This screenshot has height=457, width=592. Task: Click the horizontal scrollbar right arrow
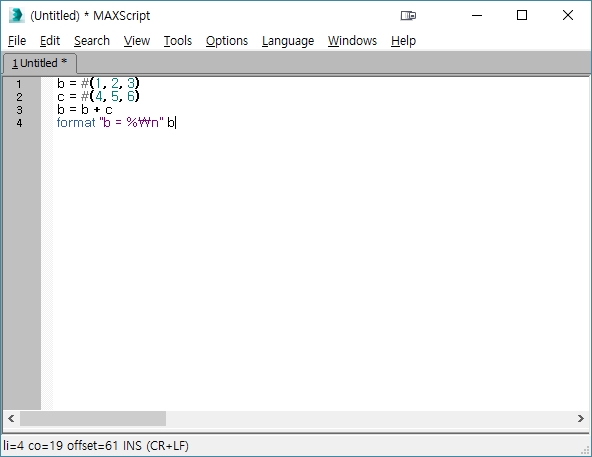[581, 418]
